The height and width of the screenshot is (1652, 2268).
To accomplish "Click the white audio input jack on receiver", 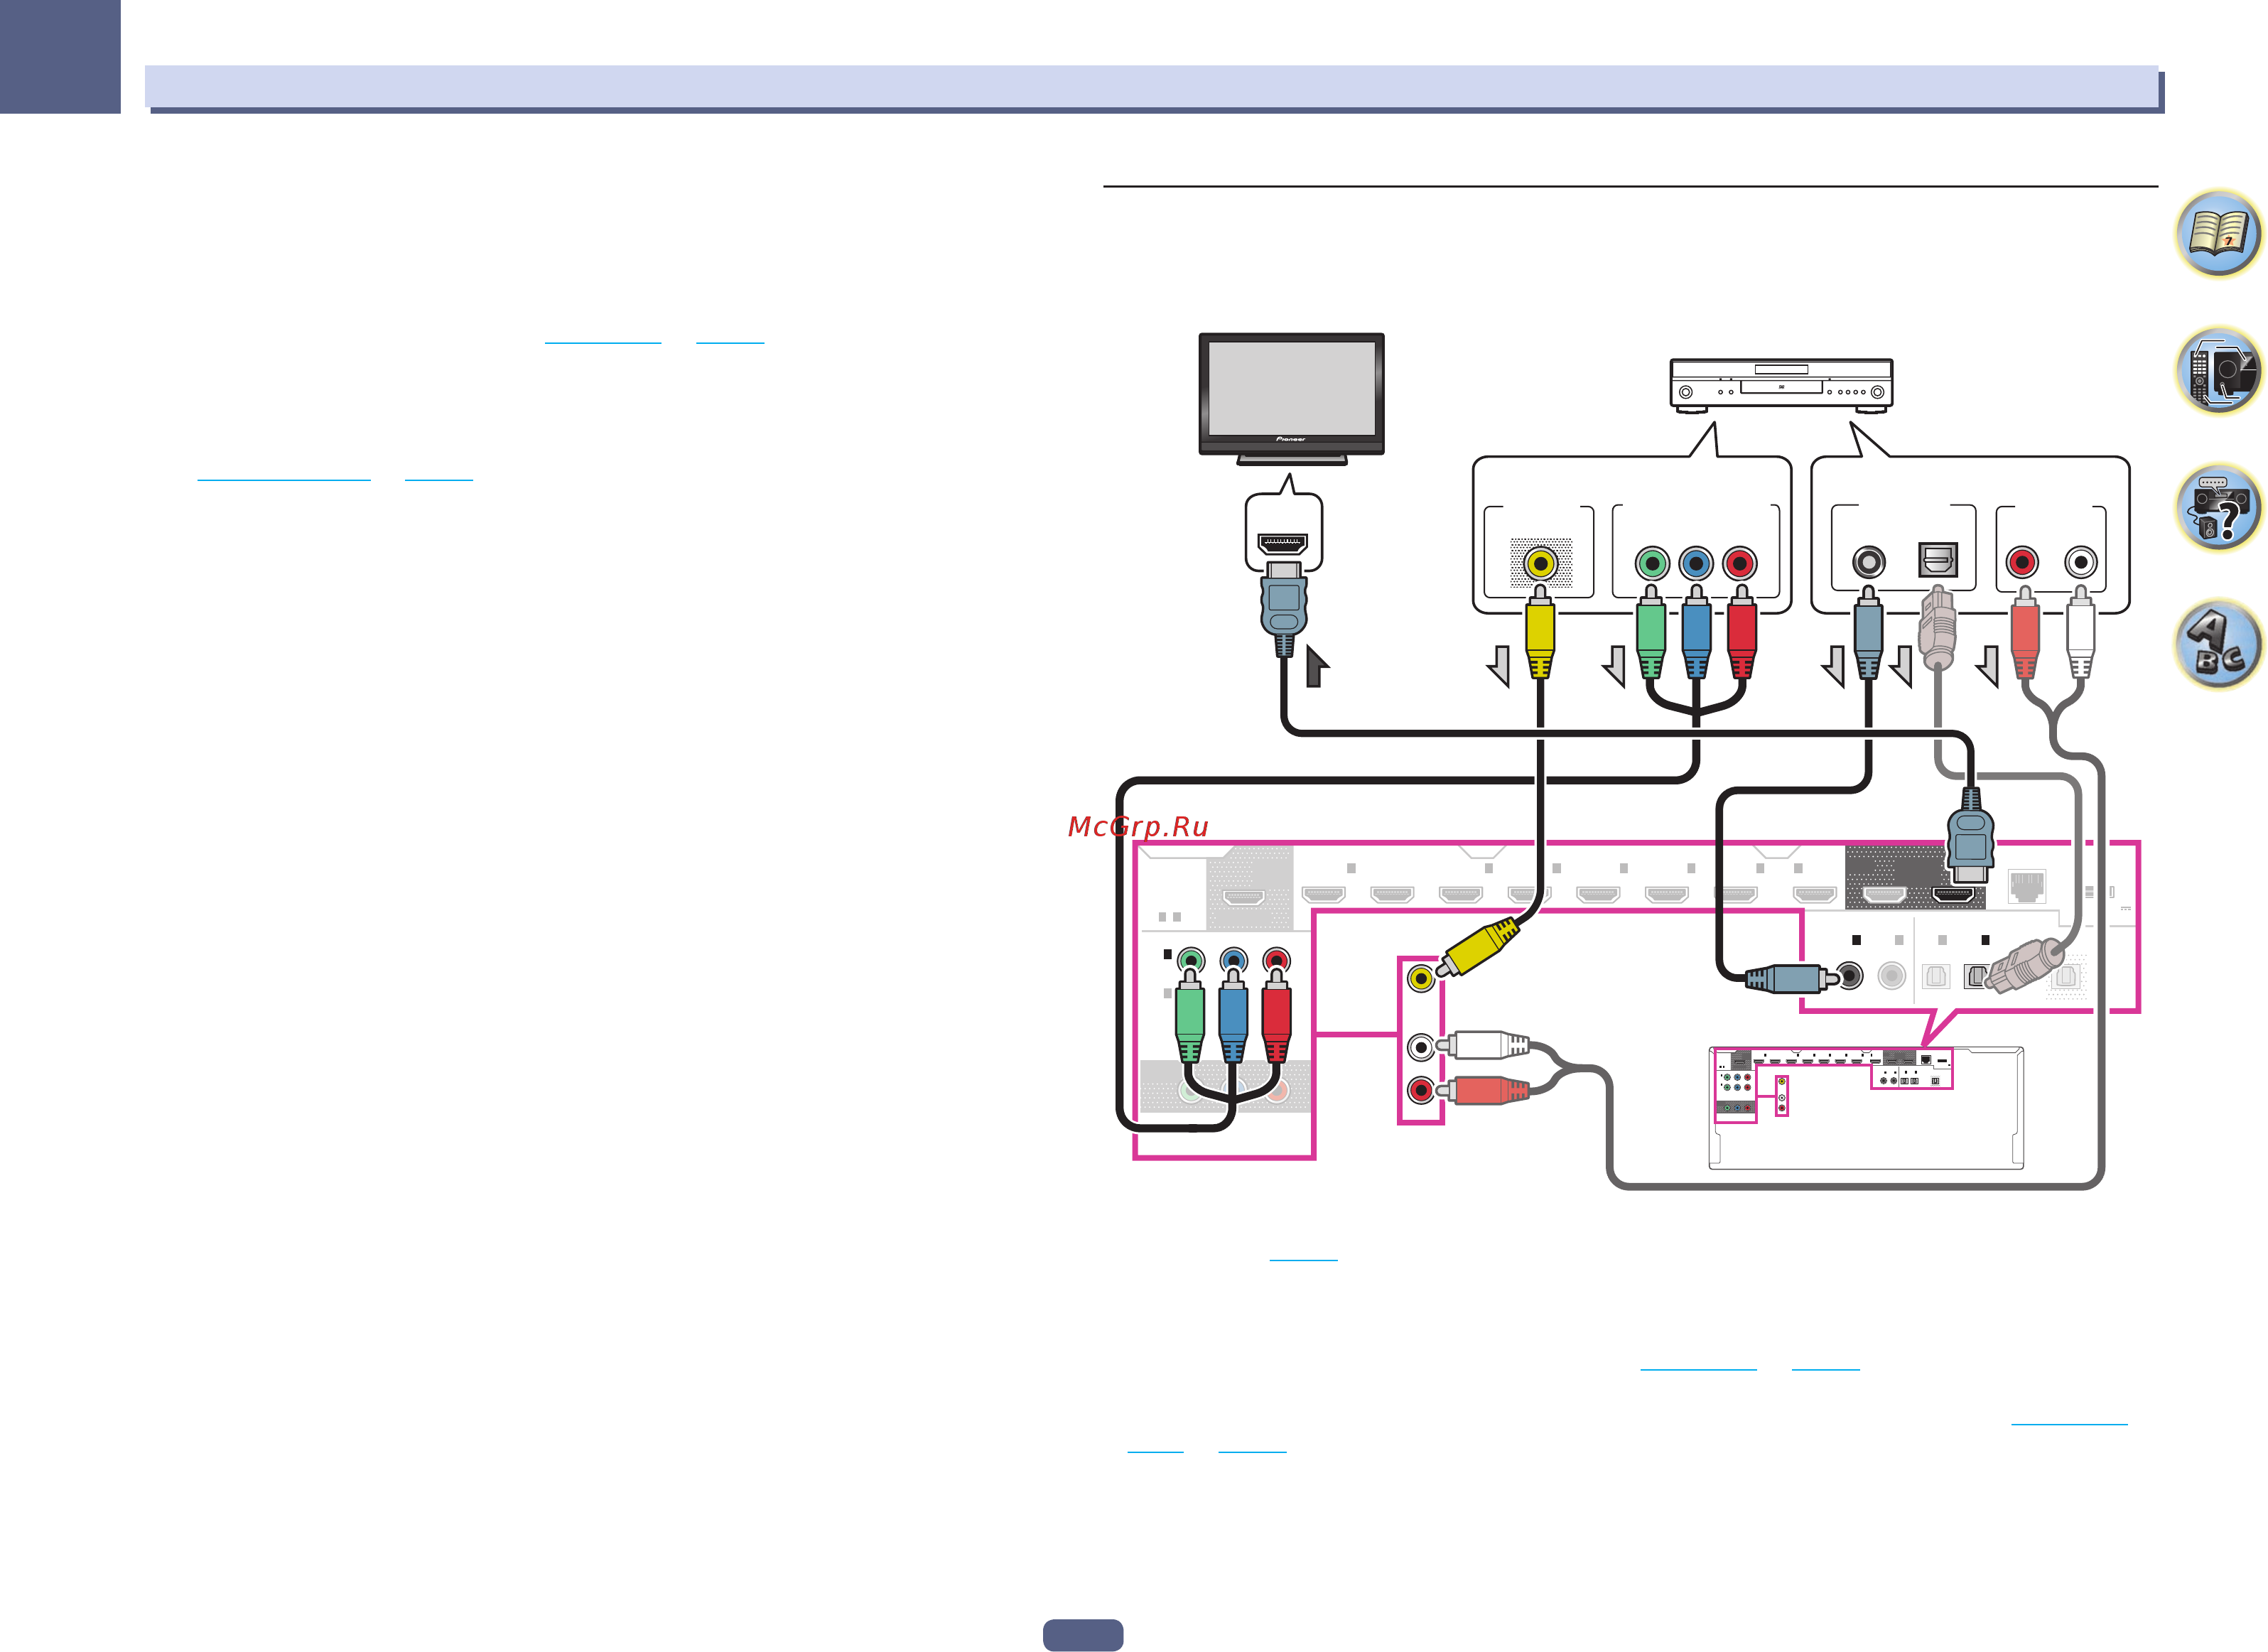I will [x=1421, y=1047].
